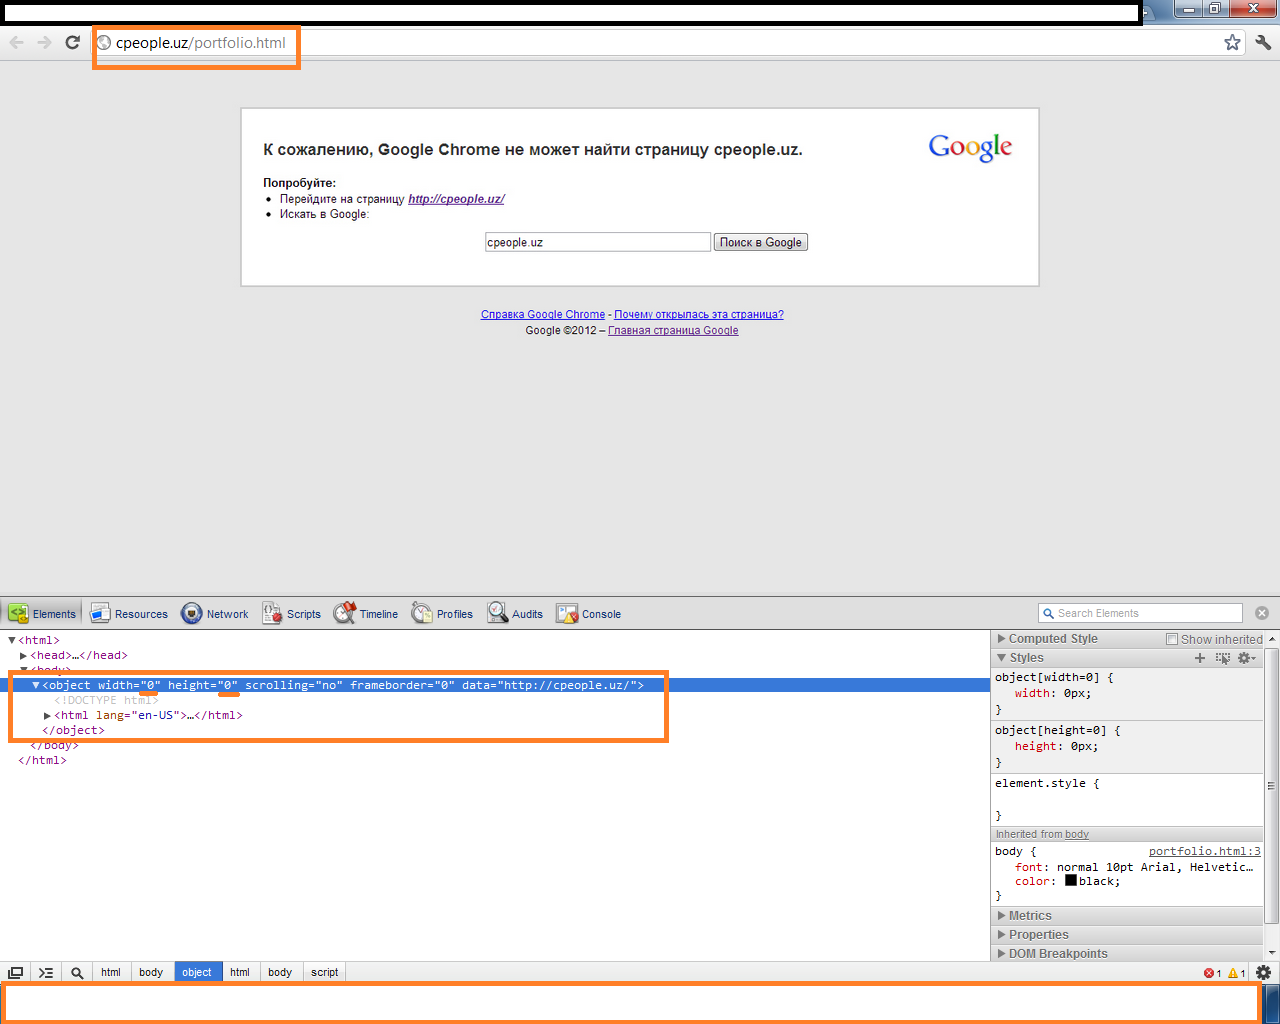
Task: Click the "Поиск в Google" button
Action: click(761, 242)
